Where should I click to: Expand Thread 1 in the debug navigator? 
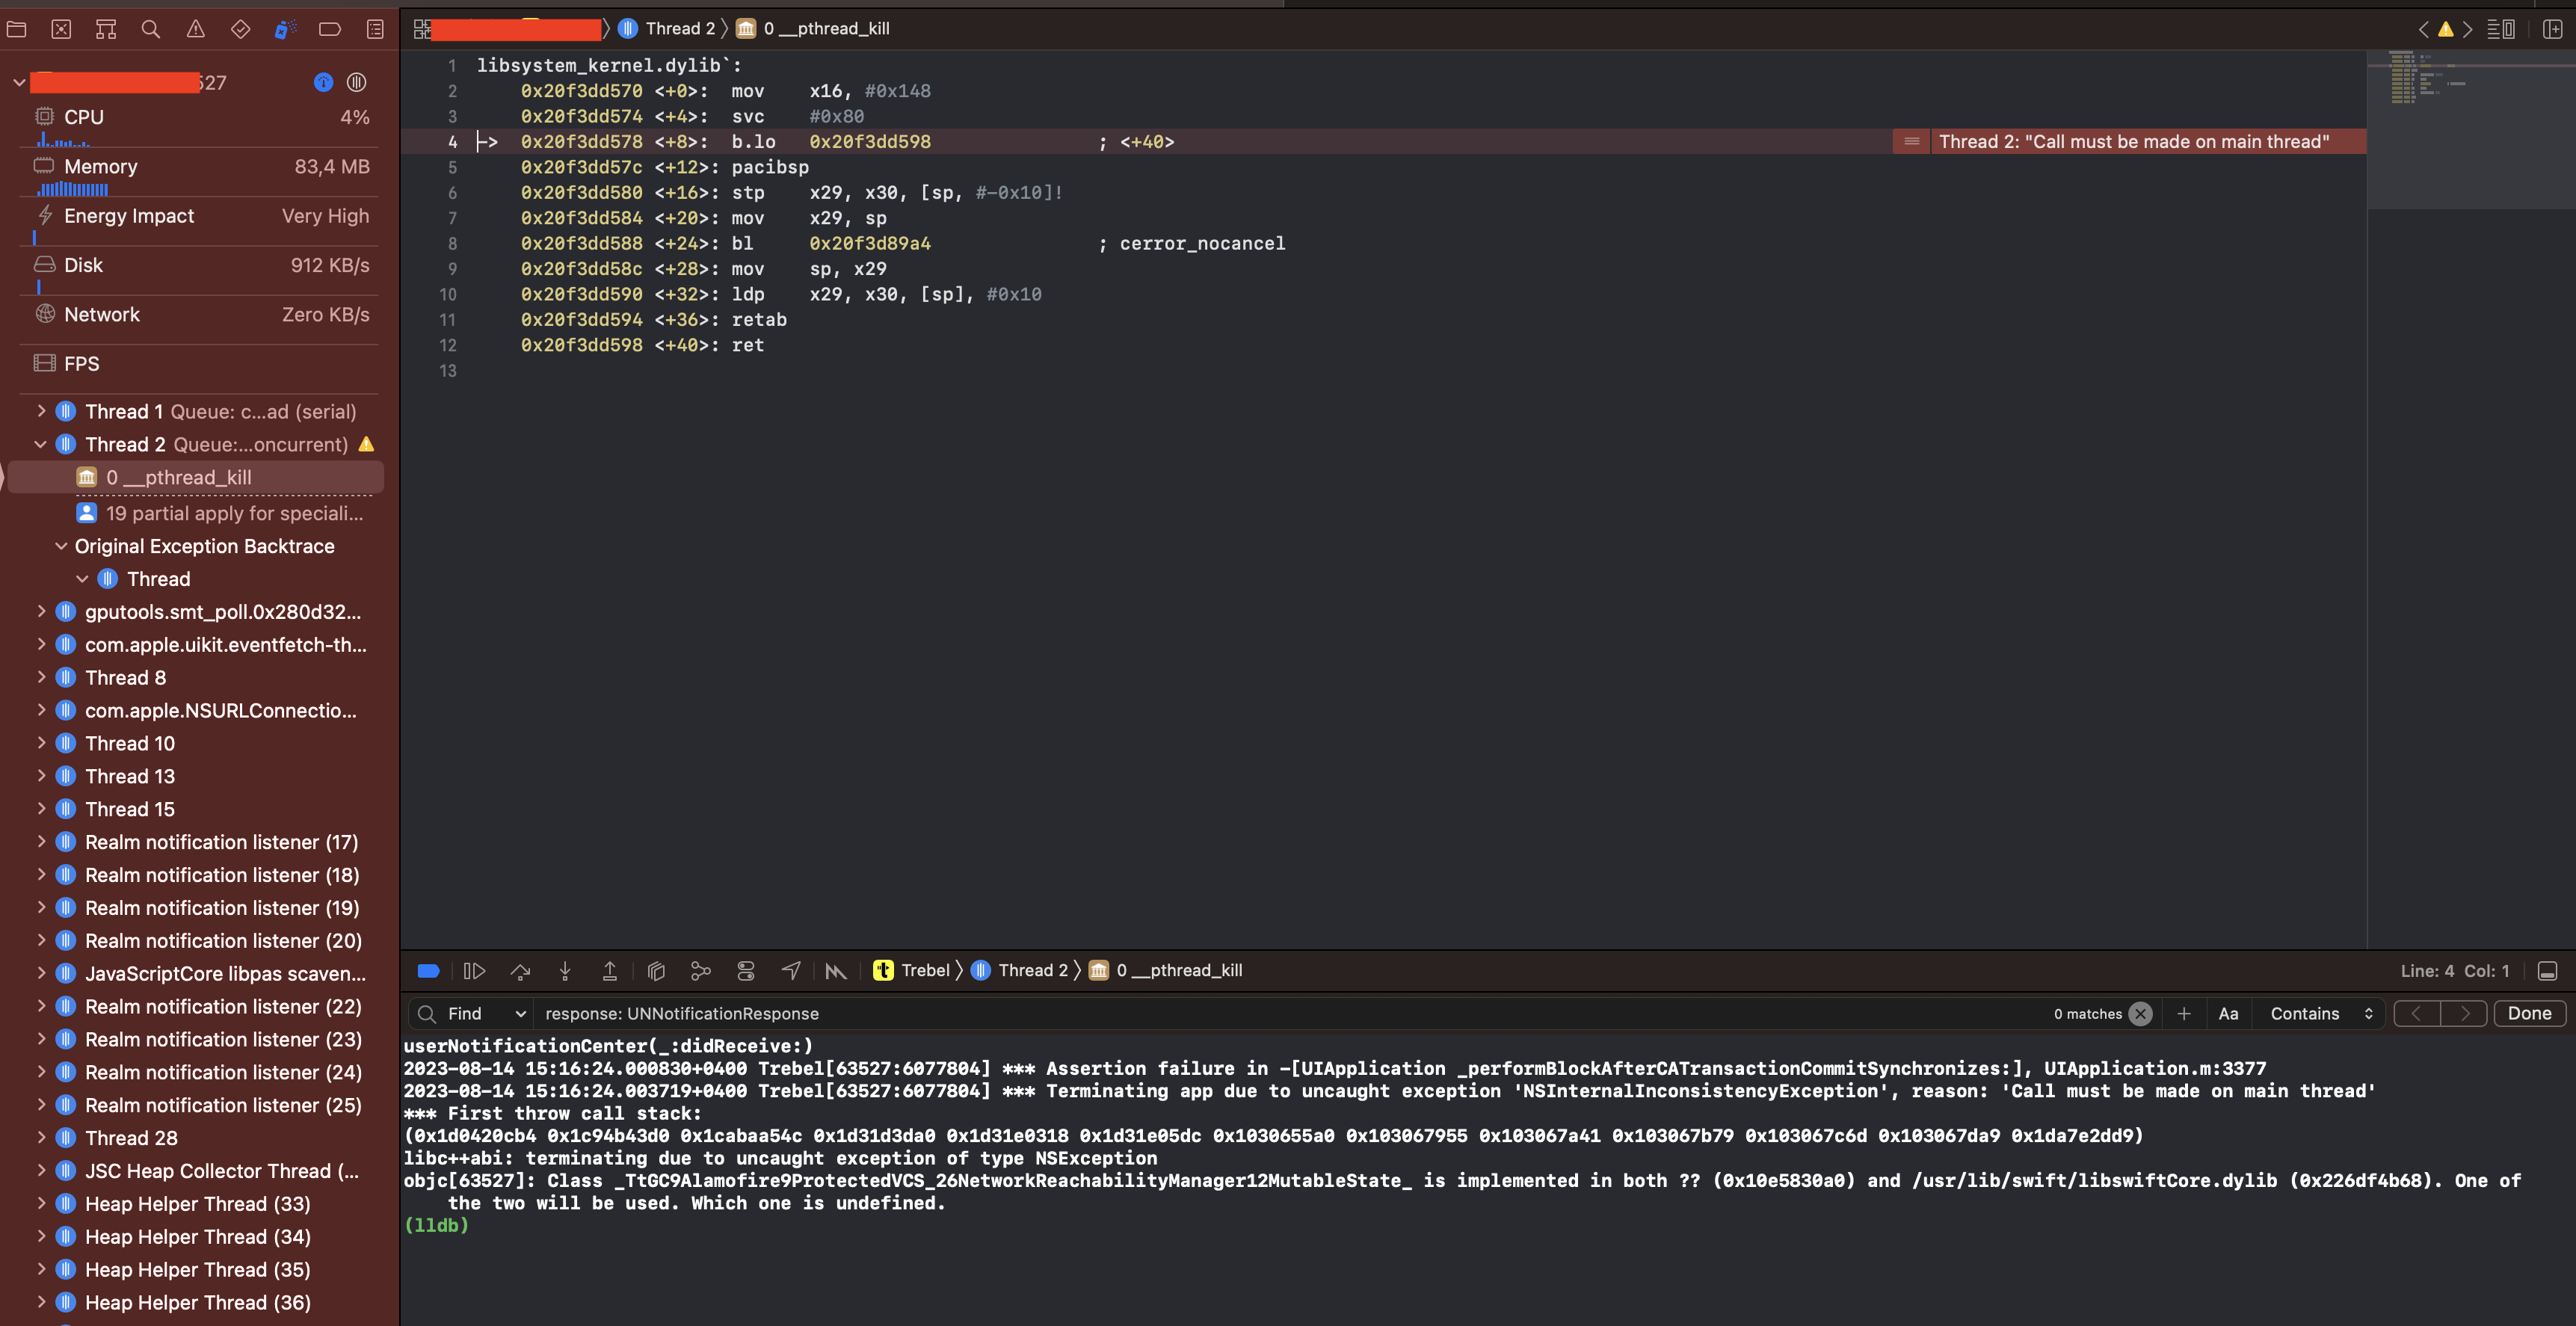coord(41,411)
